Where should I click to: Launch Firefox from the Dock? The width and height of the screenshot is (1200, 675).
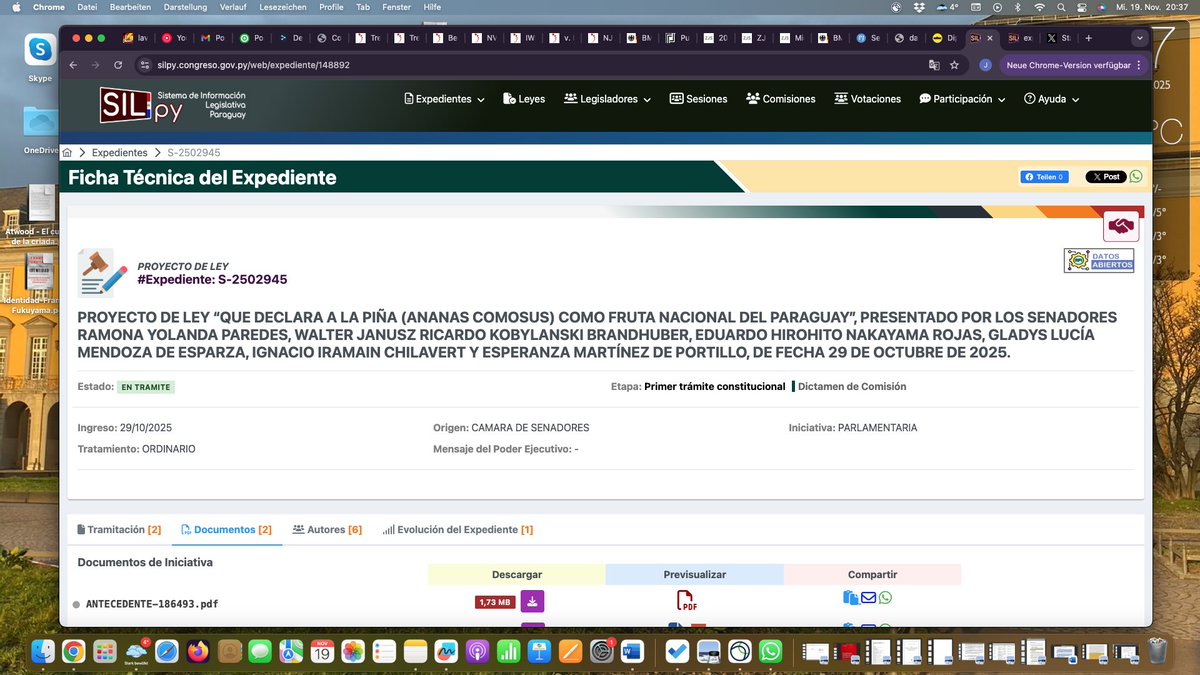pos(198,652)
